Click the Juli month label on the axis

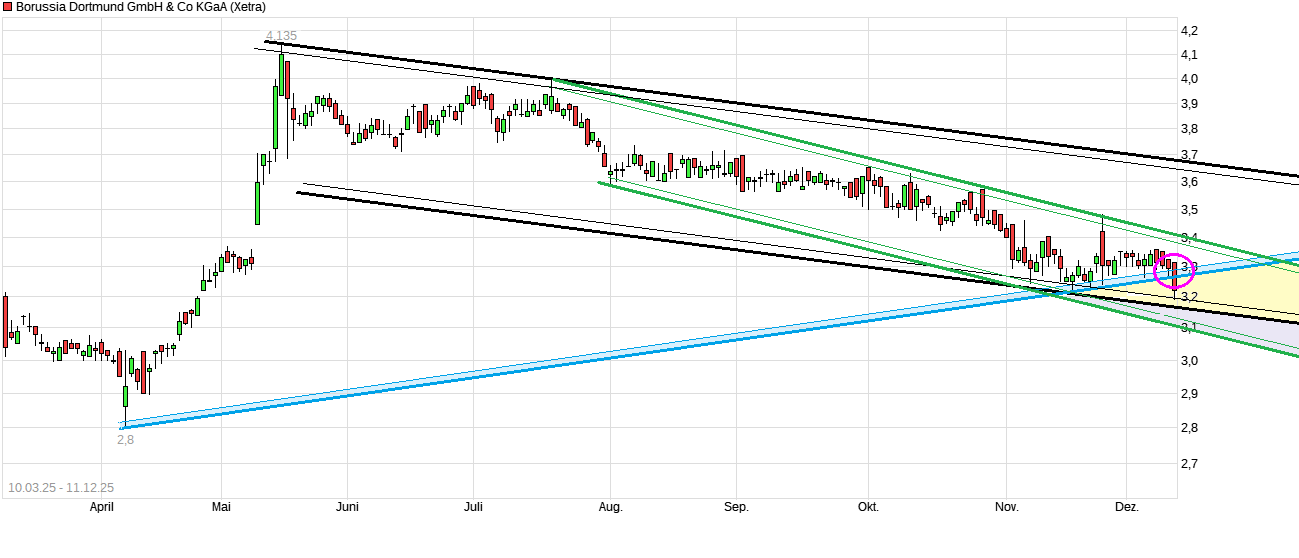coord(474,507)
